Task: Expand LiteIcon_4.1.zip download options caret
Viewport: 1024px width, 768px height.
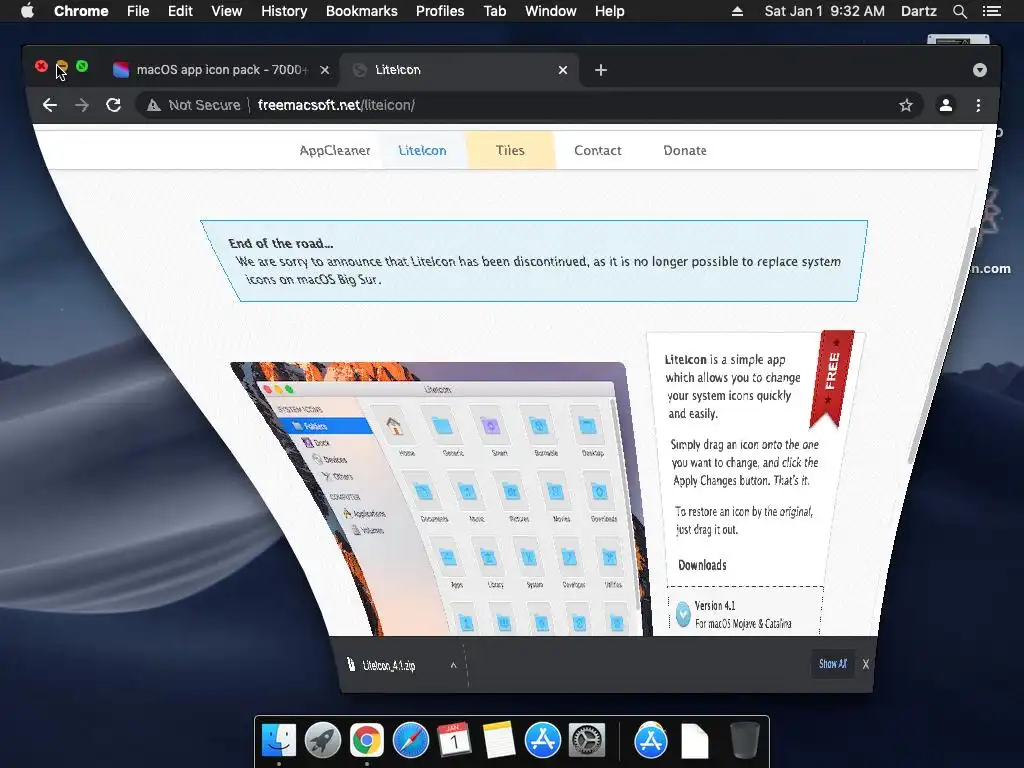Action: click(x=453, y=665)
